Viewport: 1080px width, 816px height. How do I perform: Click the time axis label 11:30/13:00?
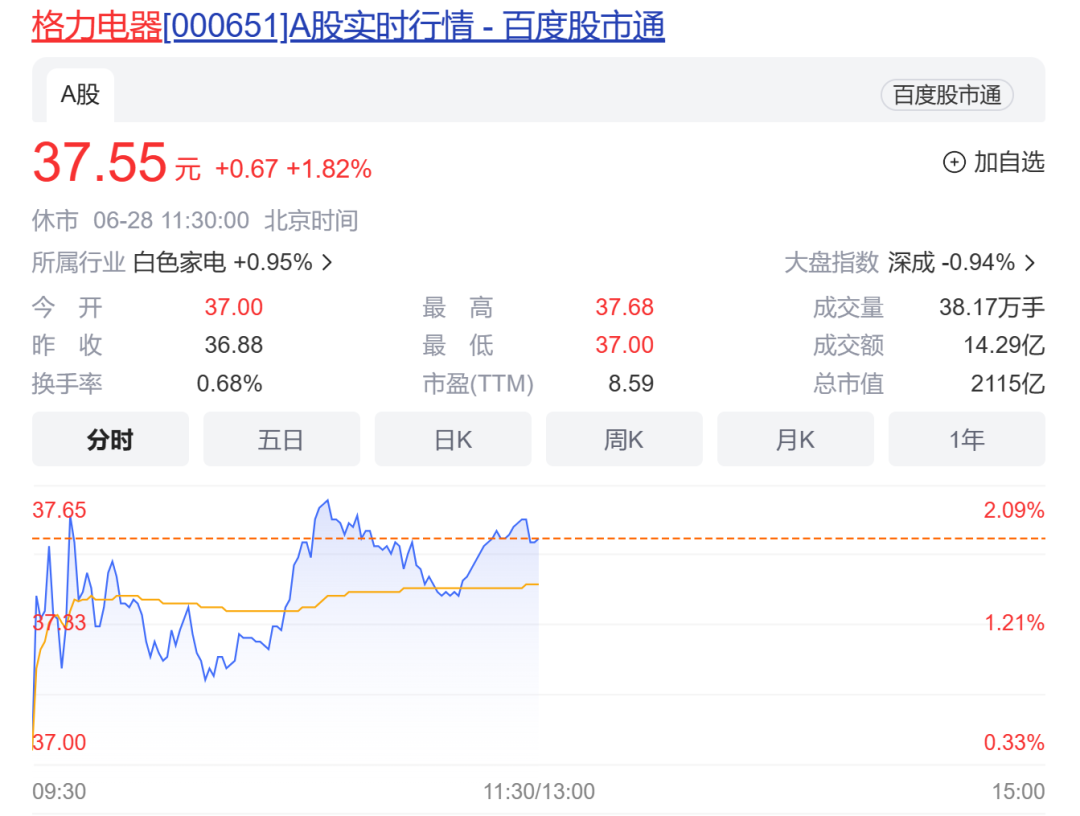click(x=539, y=791)
